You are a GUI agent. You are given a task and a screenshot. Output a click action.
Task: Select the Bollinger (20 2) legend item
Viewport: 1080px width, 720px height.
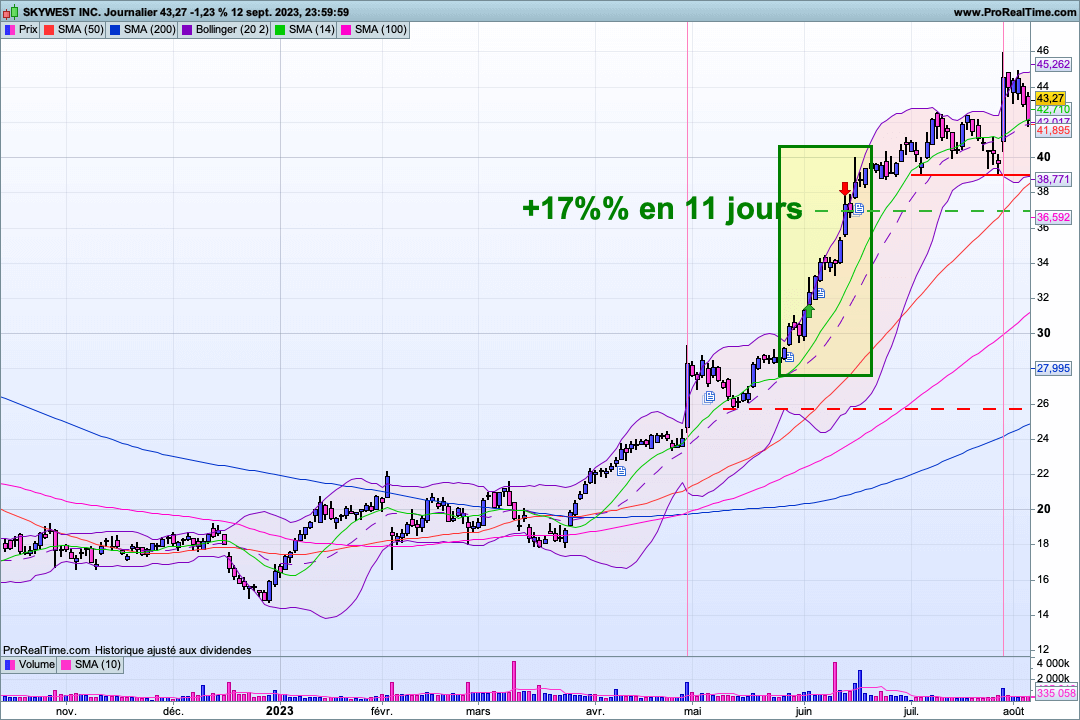pos(225,30)
